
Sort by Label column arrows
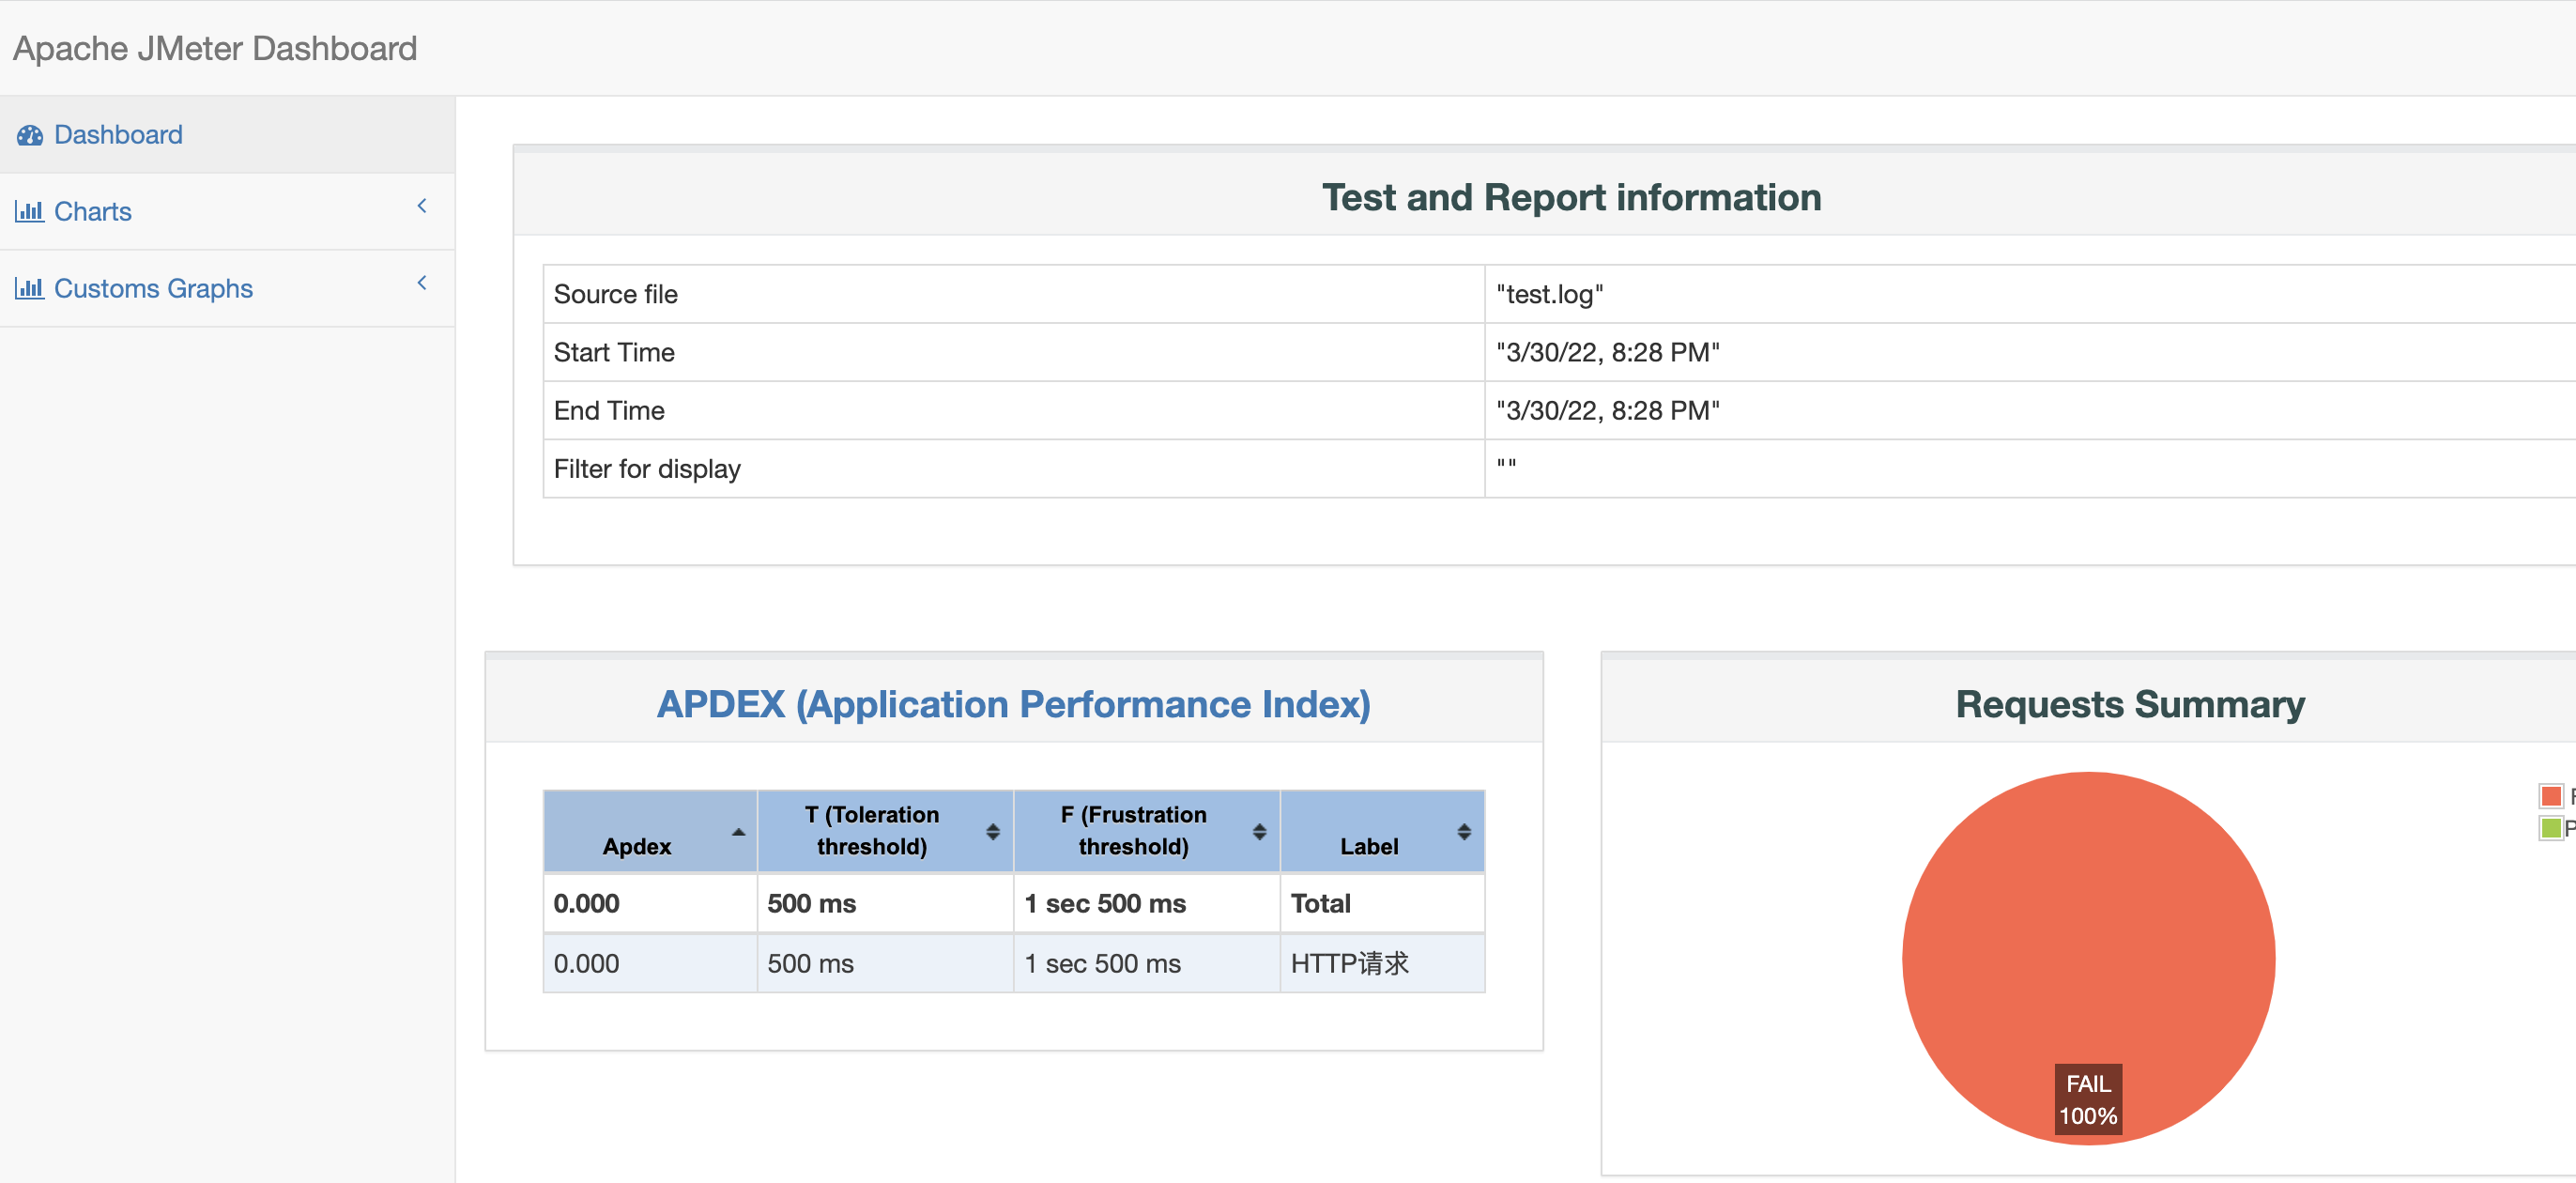pos(1464,832)
